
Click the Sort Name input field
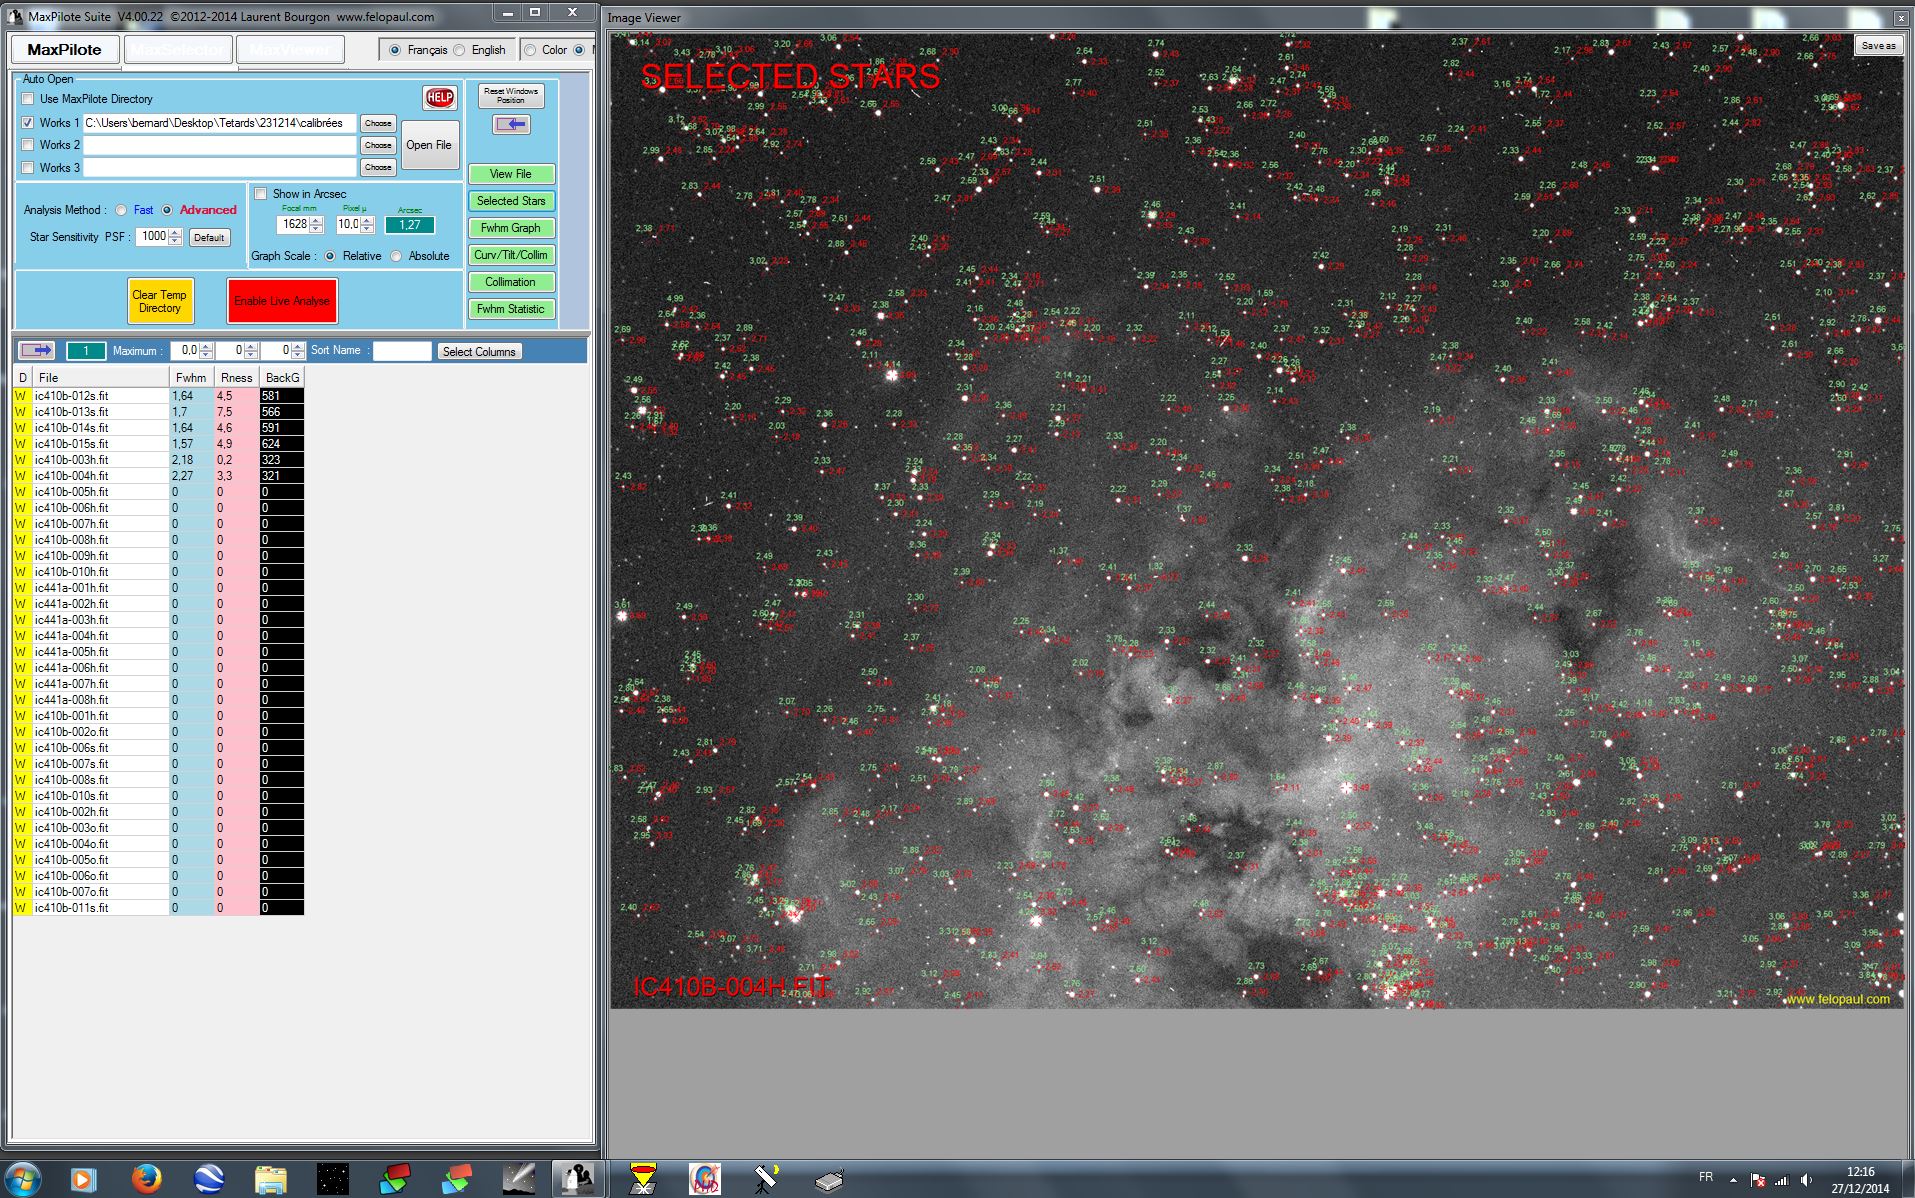[x=402, y=351]
